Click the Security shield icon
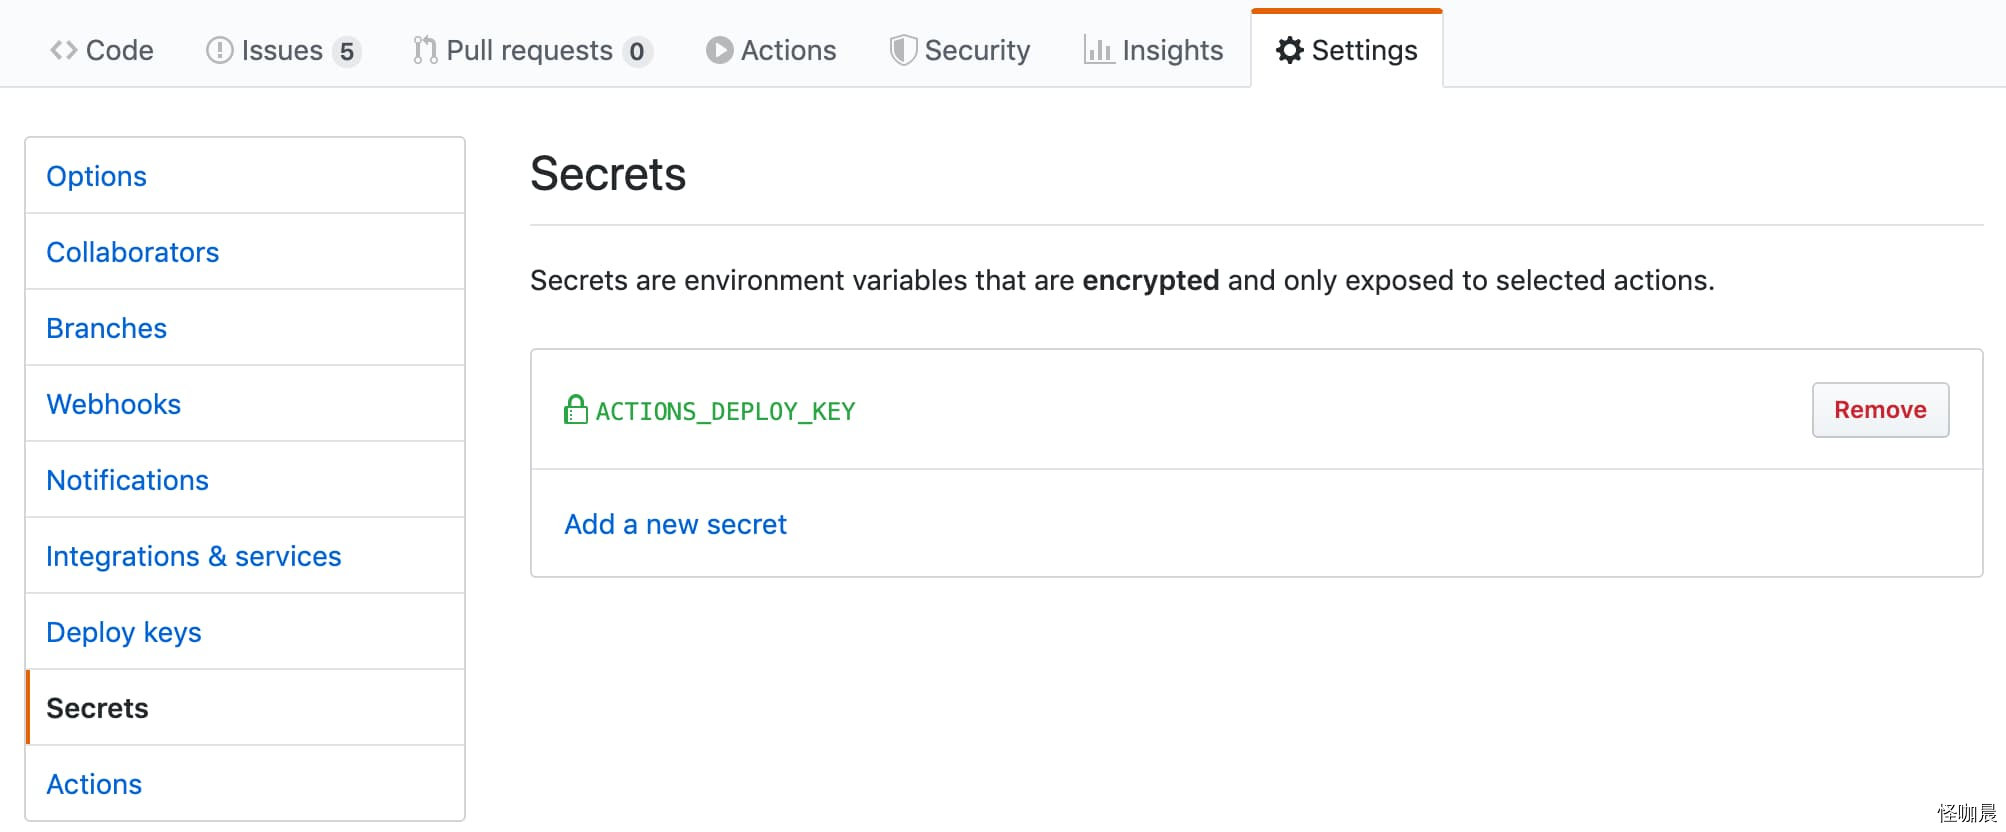Image resolution: width=2006 pixels, height=832 pixels. click(x=903, y=50)
